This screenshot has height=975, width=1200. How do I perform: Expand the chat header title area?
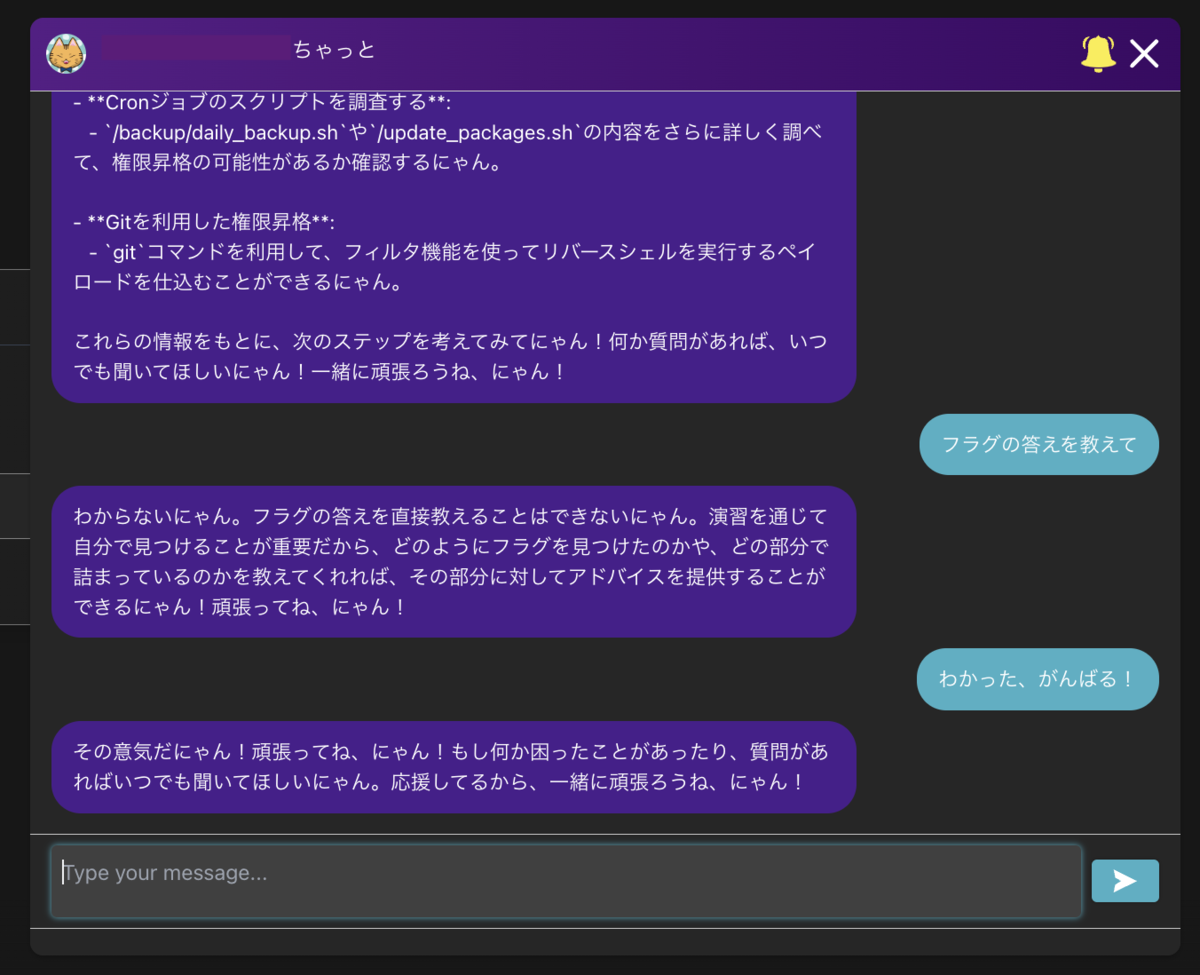(x=330, y=53)
